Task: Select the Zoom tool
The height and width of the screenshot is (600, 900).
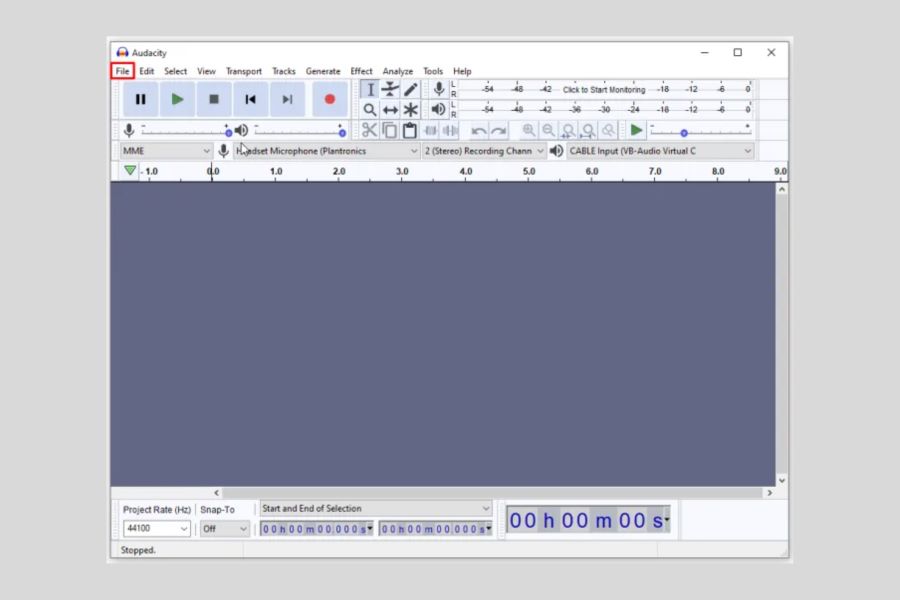Action: (x=370, y=109)
